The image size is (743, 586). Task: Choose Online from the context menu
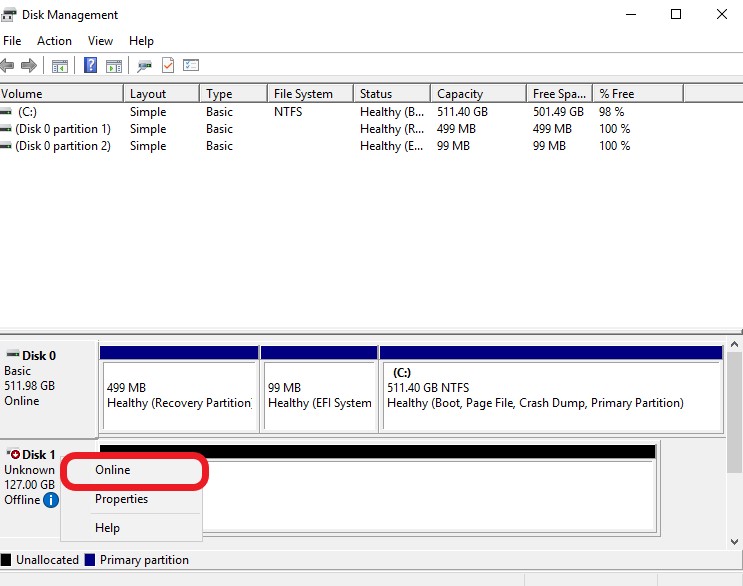pos(113,469)
